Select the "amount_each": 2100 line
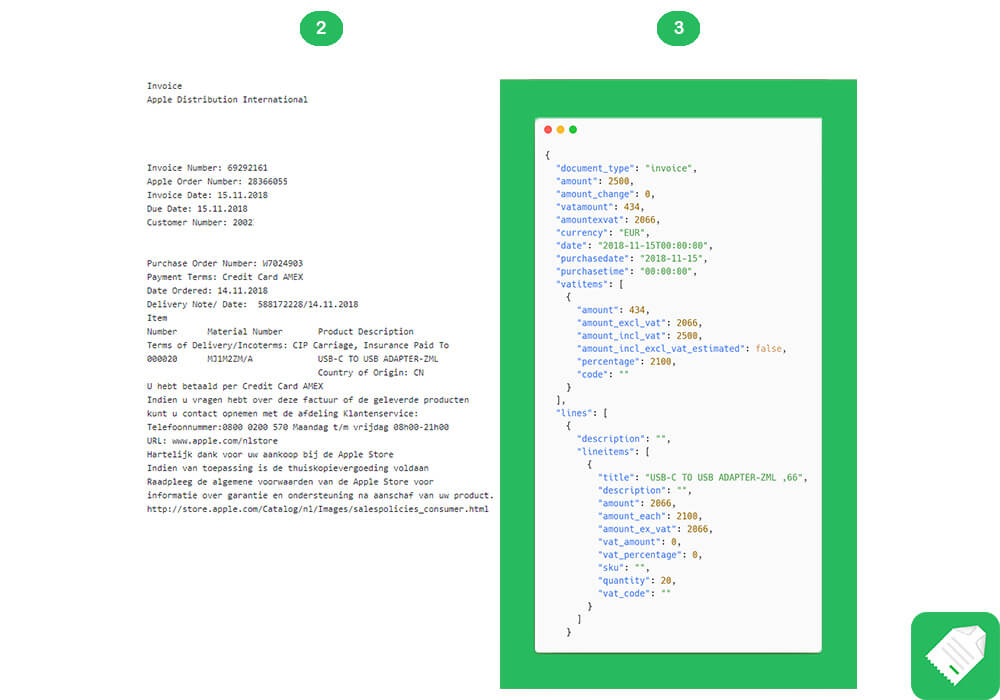Viewport: 1000px width, 700px height. point(650,516)
